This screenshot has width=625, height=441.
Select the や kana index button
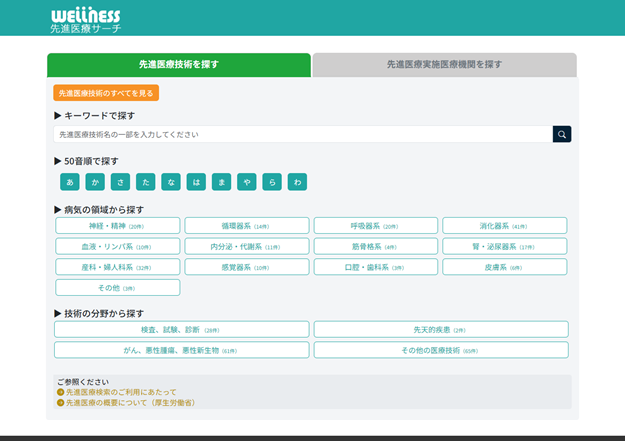[x=247, y=182]
